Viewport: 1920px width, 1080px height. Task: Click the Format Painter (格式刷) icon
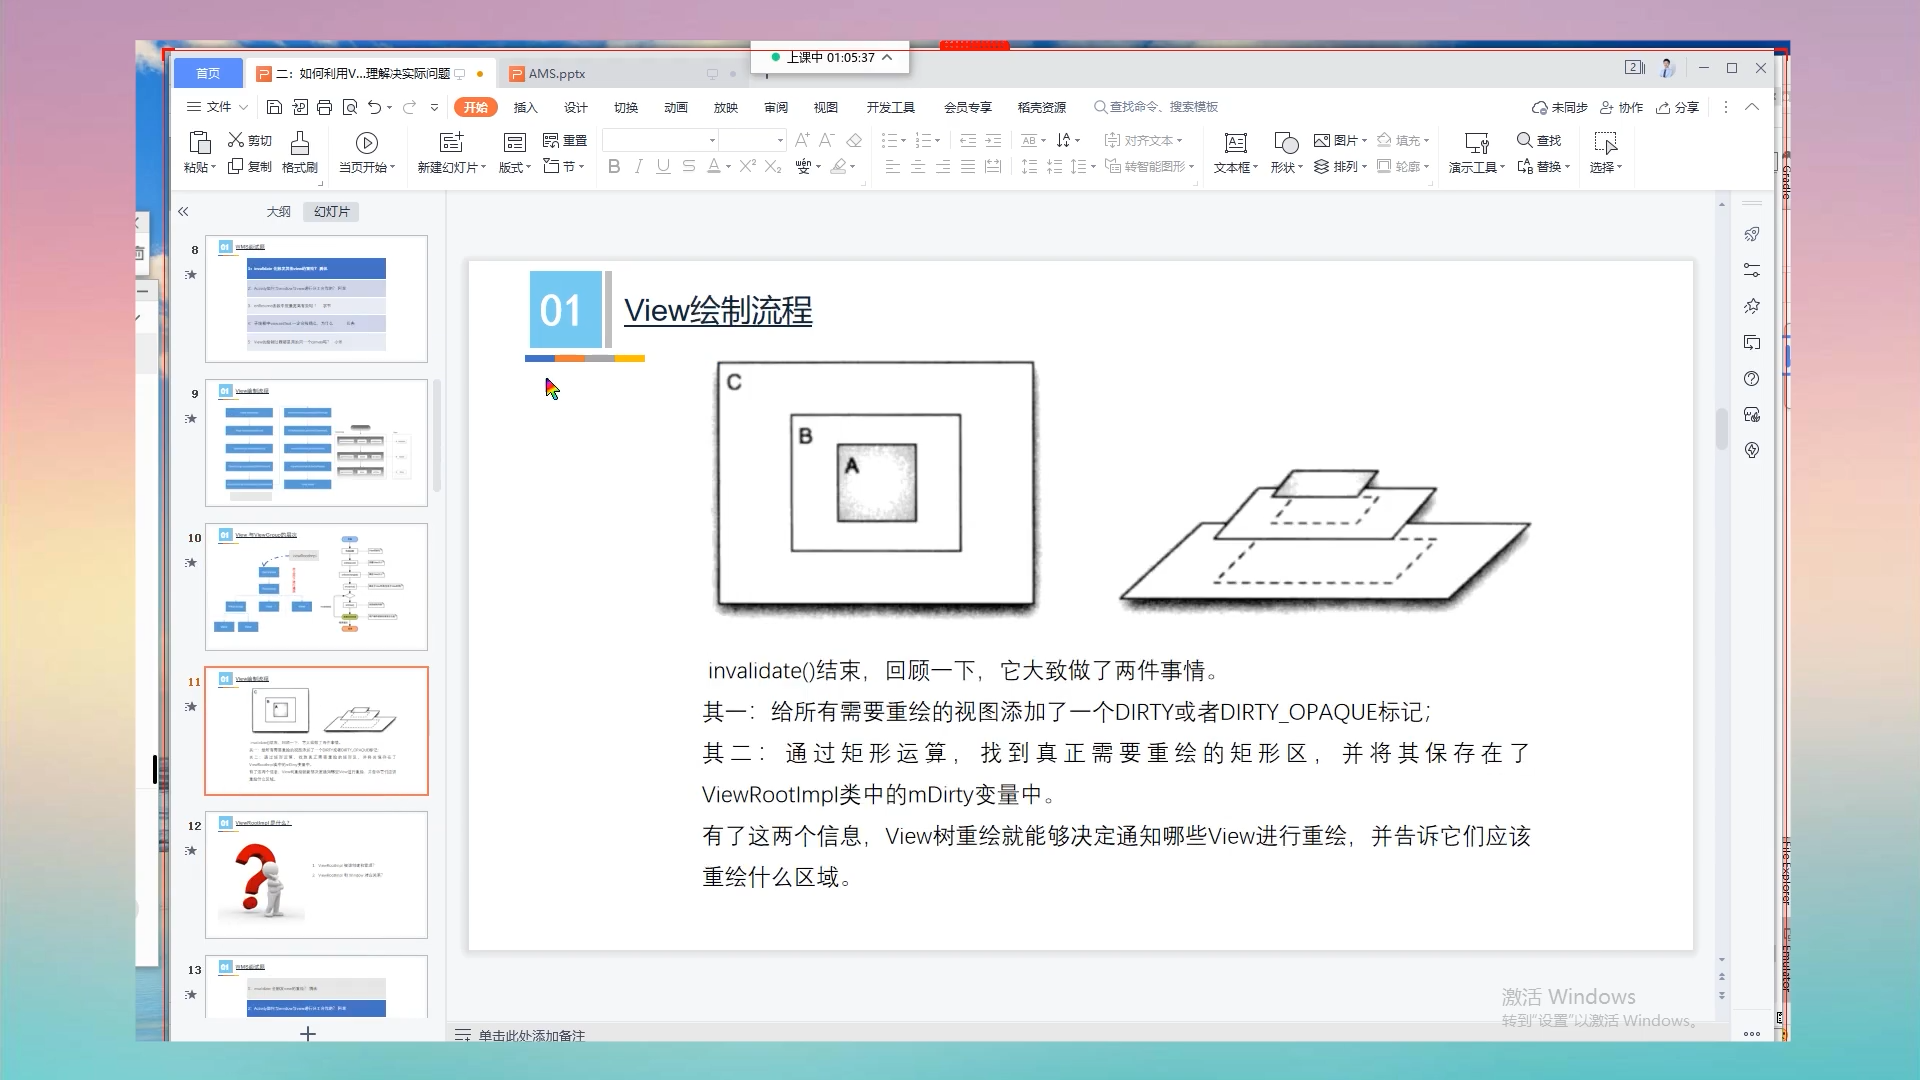299,143
